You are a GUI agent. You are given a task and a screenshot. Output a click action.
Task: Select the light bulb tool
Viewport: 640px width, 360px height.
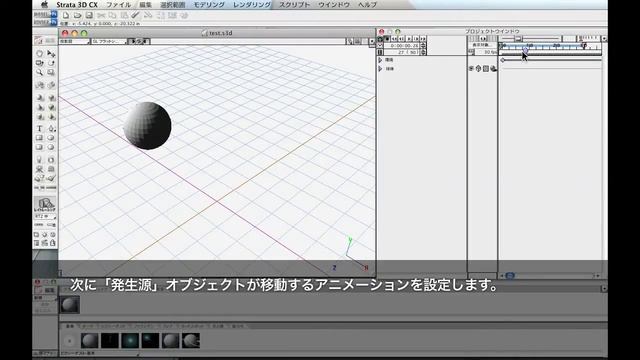click(x=40, y=160)
